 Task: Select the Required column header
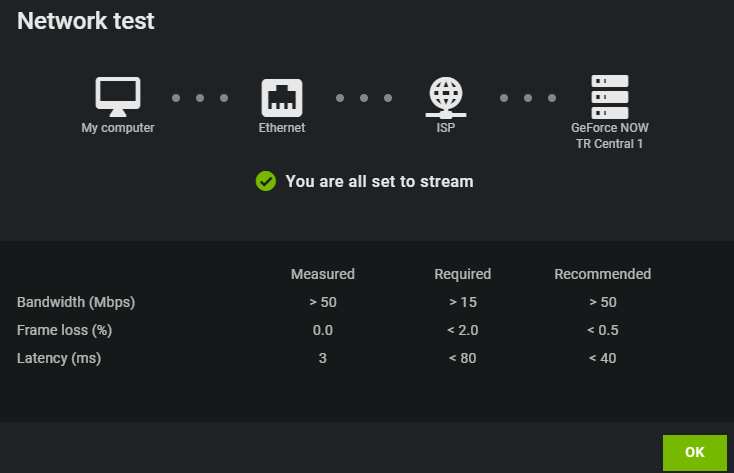(462, 274)
